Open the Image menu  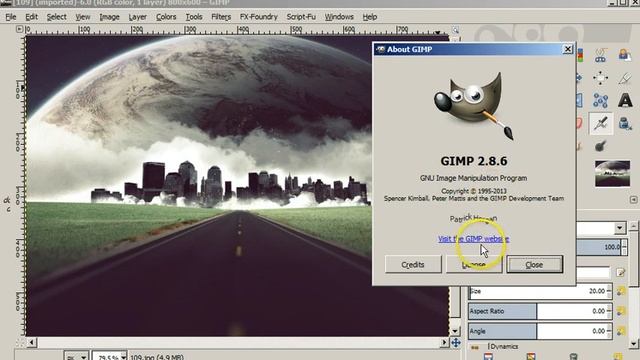(x=109, y=17)
